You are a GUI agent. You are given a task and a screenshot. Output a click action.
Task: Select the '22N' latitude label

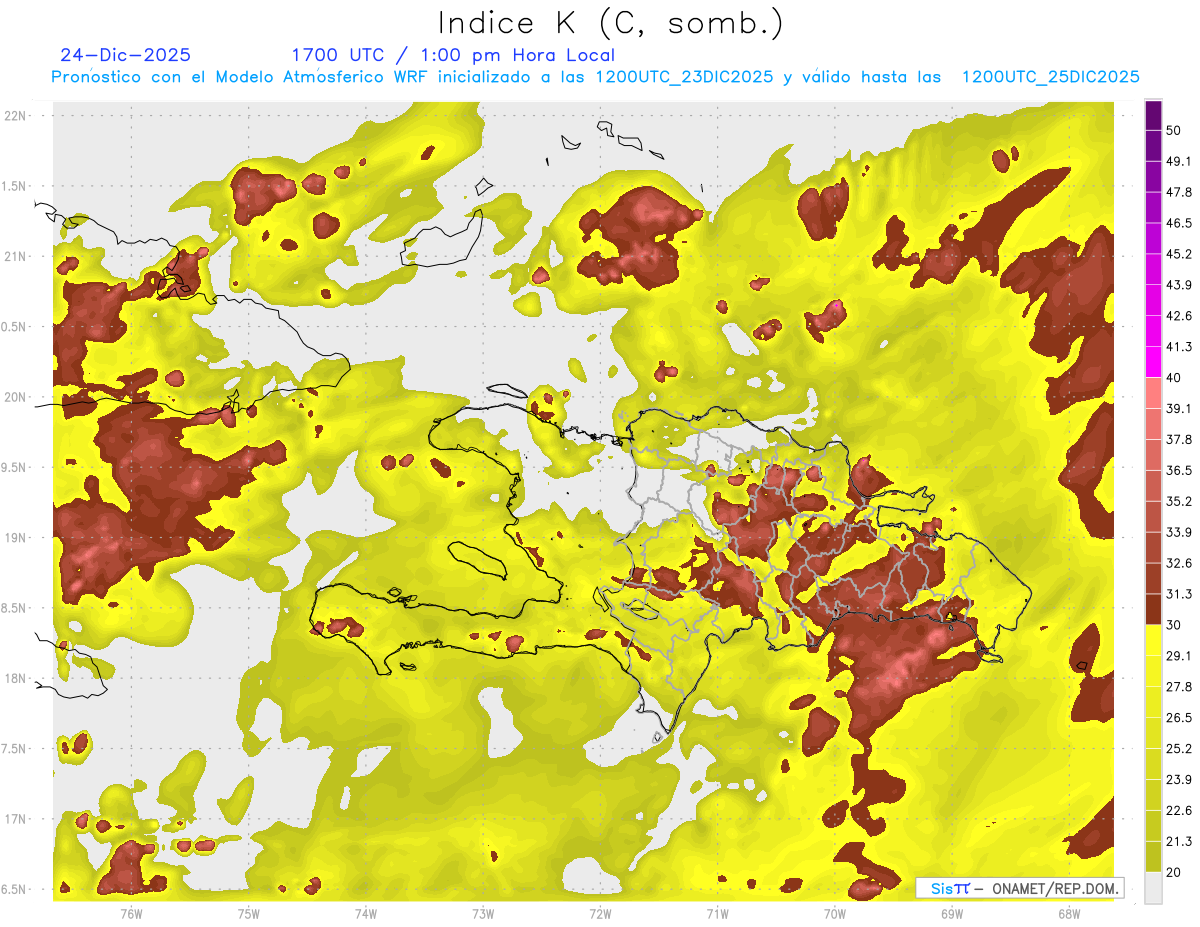pos(17,115)
